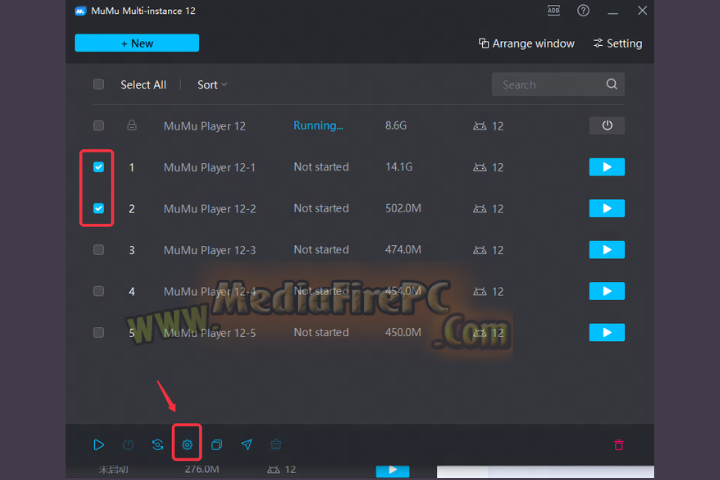Click the MuMu logo in title bar
This screenshot has height=480, width=720.
tap(80, 11)
